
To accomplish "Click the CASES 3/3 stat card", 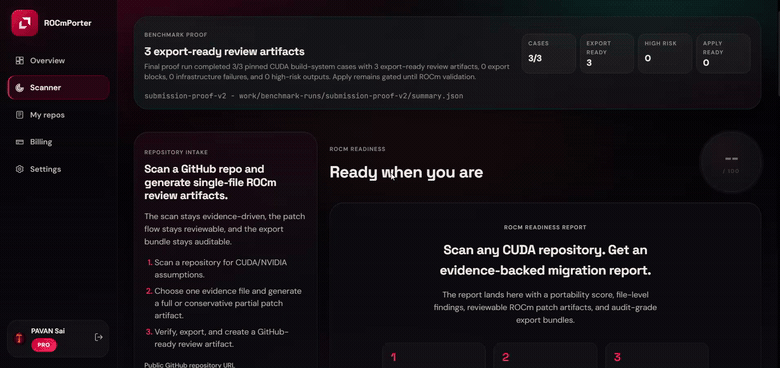I will [x=549, y=54].
